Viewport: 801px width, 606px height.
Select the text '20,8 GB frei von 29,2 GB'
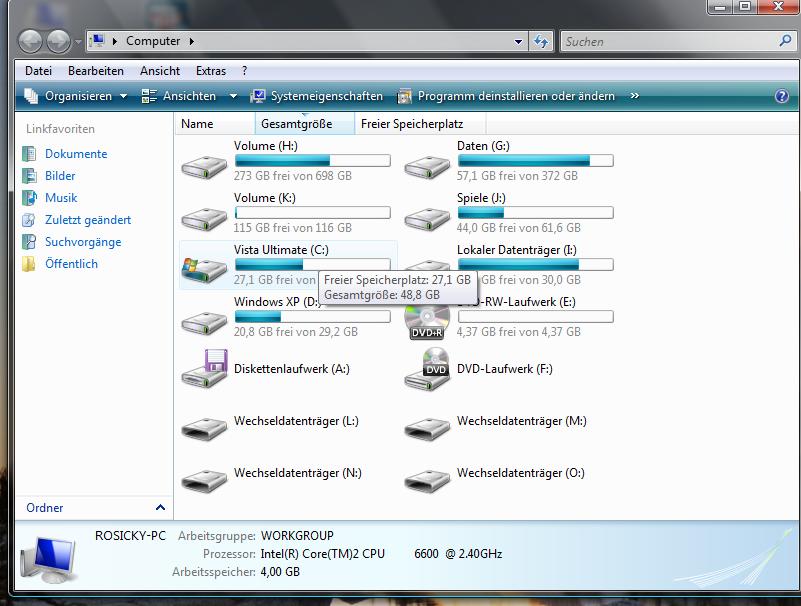pyautogui.click(x=296, y=332)
